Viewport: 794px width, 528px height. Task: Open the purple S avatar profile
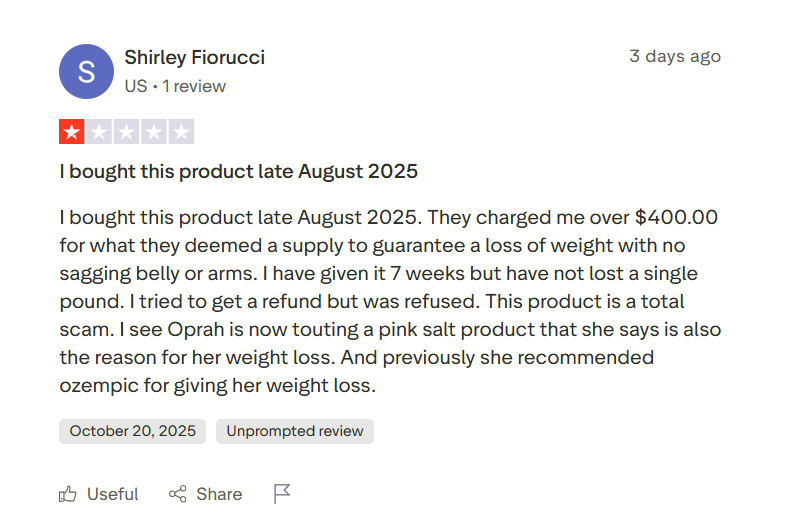86,71
